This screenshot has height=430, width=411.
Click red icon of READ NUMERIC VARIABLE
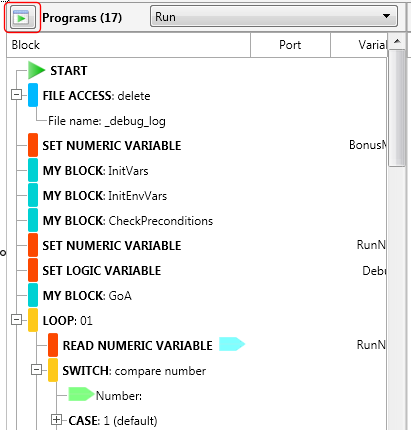(x=53, y=345)
